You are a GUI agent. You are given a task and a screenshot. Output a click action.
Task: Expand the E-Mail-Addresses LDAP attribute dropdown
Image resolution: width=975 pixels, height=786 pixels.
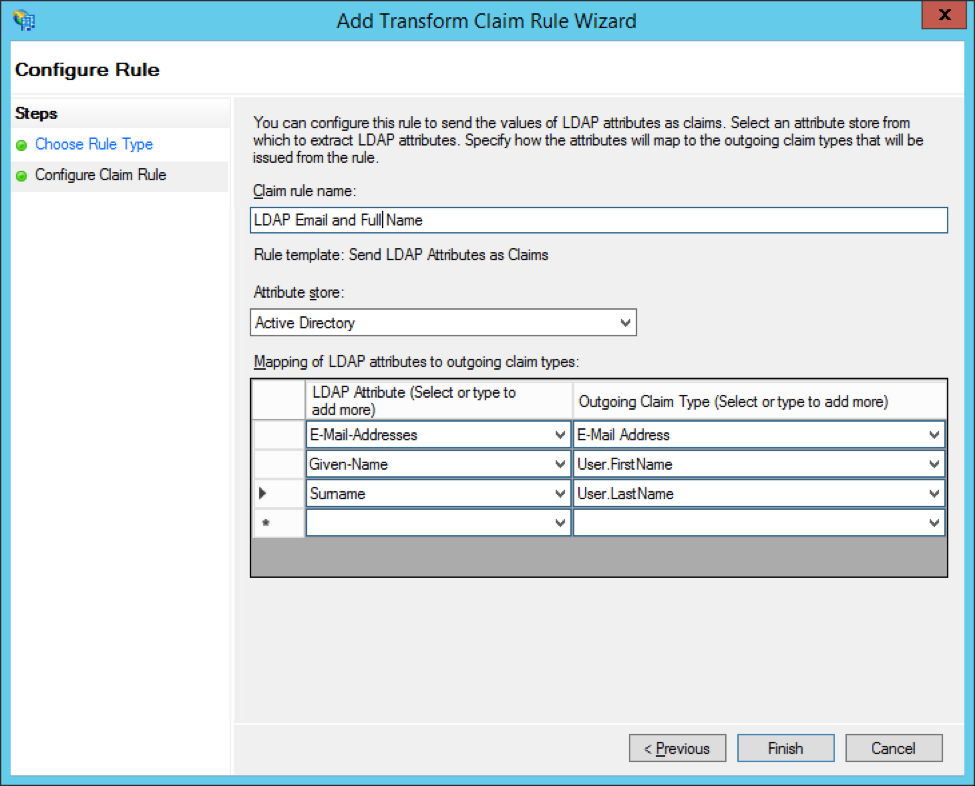tap(560, 435)
